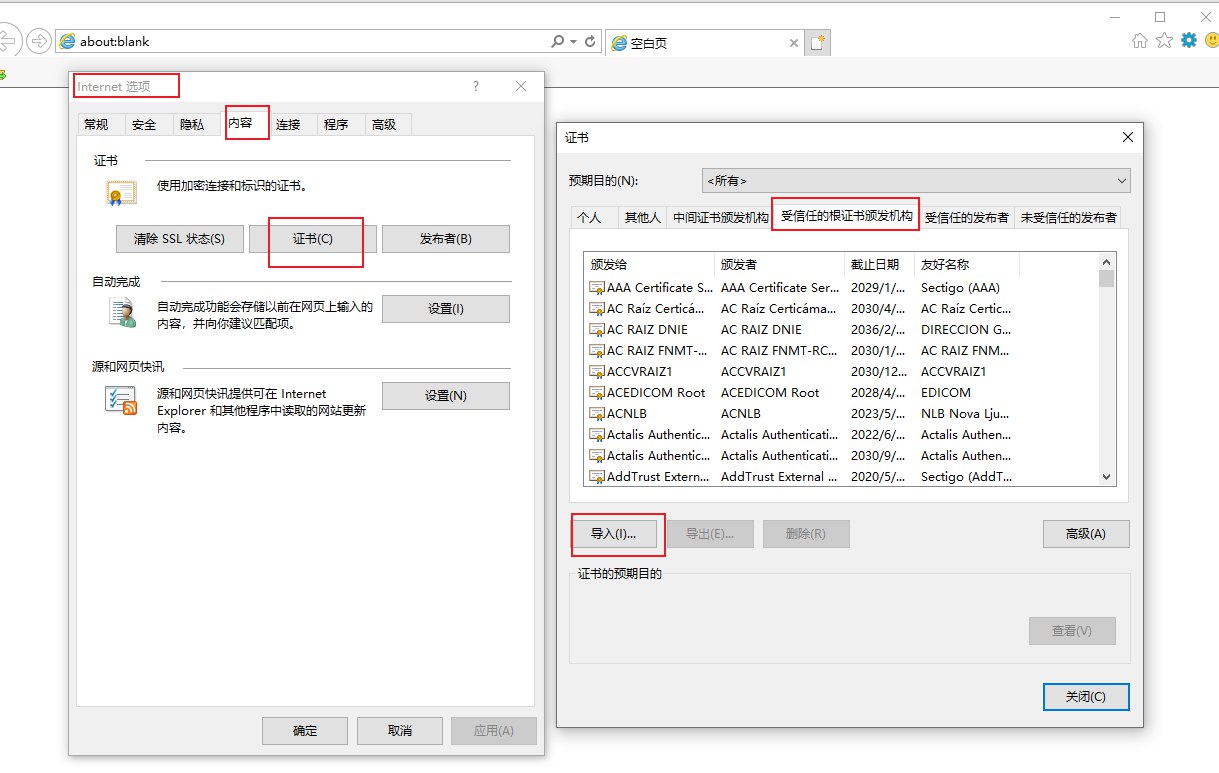Screen dimensions: 1219x773
Task: Click the help question mark in Internet 选项
Action: pyautogui.click(x=476, y=86)
